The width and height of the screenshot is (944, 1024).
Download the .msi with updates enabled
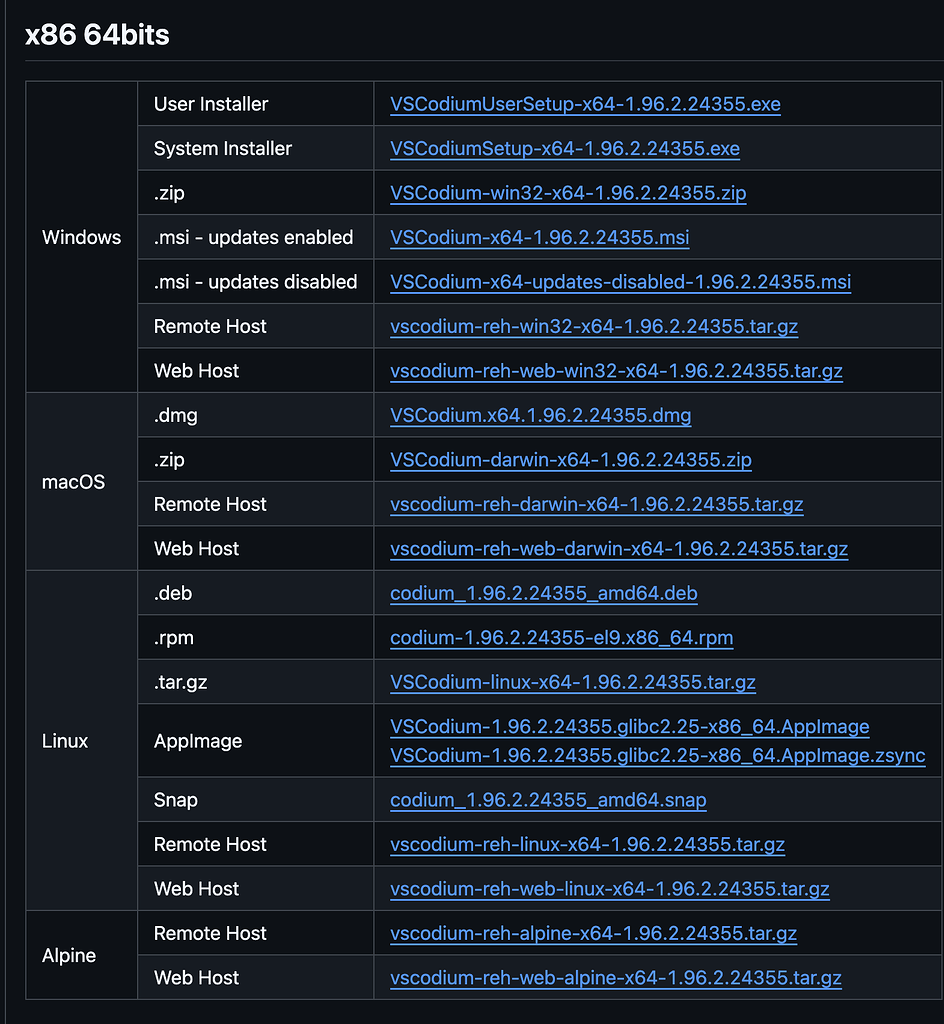(x=539, y=238)
